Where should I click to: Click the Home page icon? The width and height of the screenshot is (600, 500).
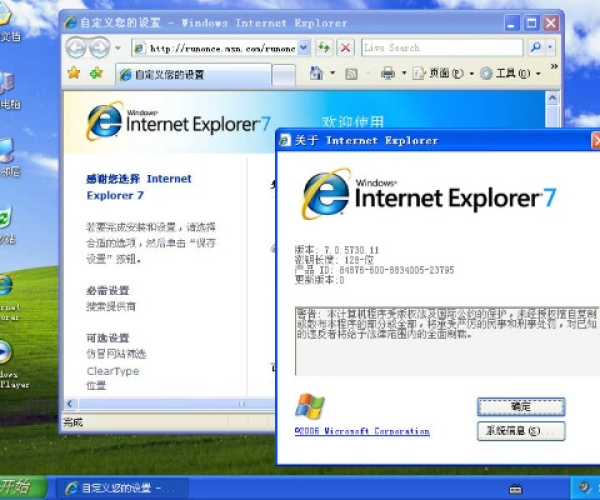(x=316, y=73)
